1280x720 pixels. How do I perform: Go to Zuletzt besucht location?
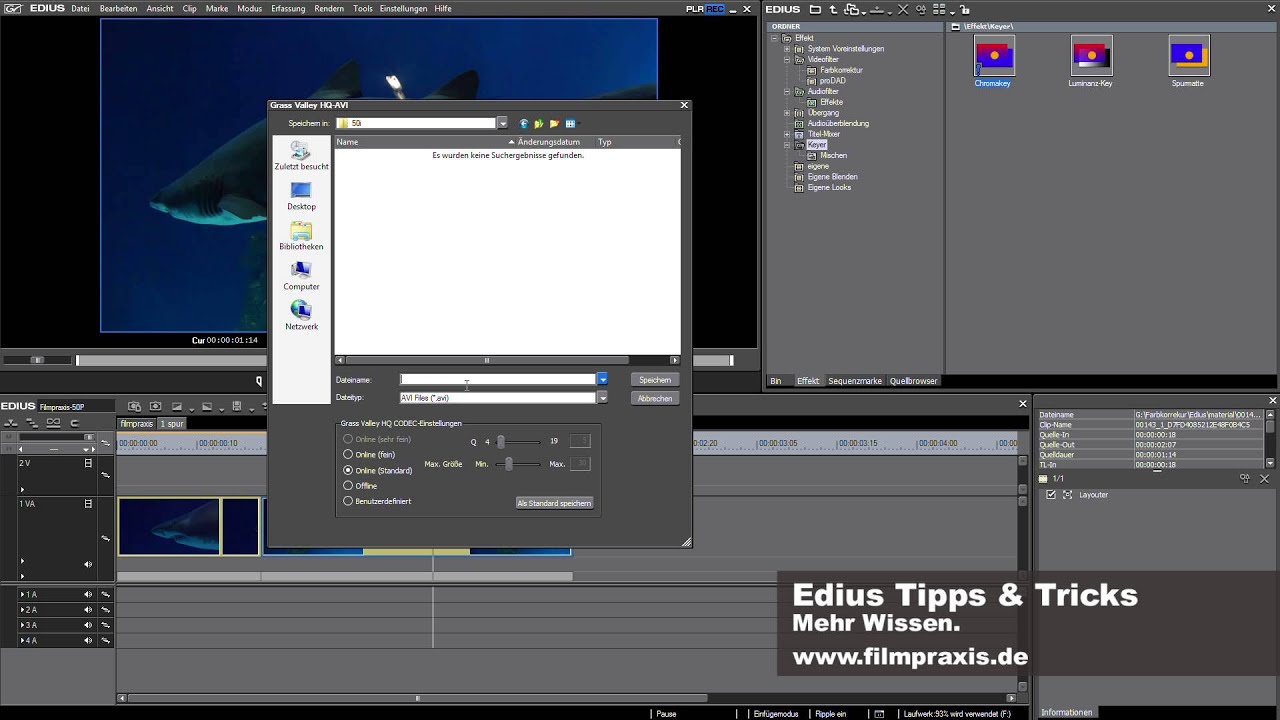[x=301, y=156]
